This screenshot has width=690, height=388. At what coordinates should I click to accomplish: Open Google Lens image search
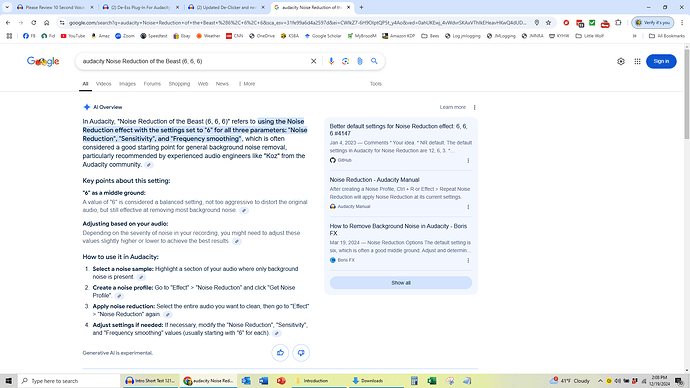[x=345, y=61]
